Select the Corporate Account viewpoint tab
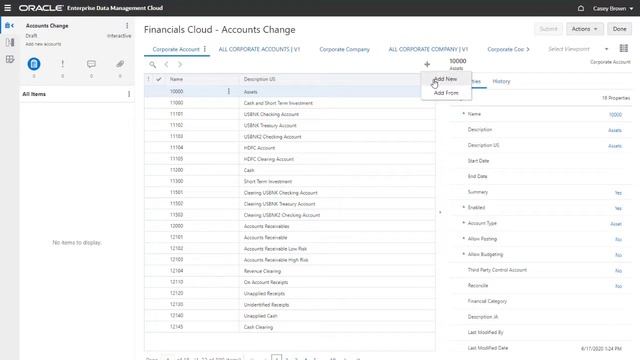The height and width of the screenshot is (360, 640). click(176, 49)
